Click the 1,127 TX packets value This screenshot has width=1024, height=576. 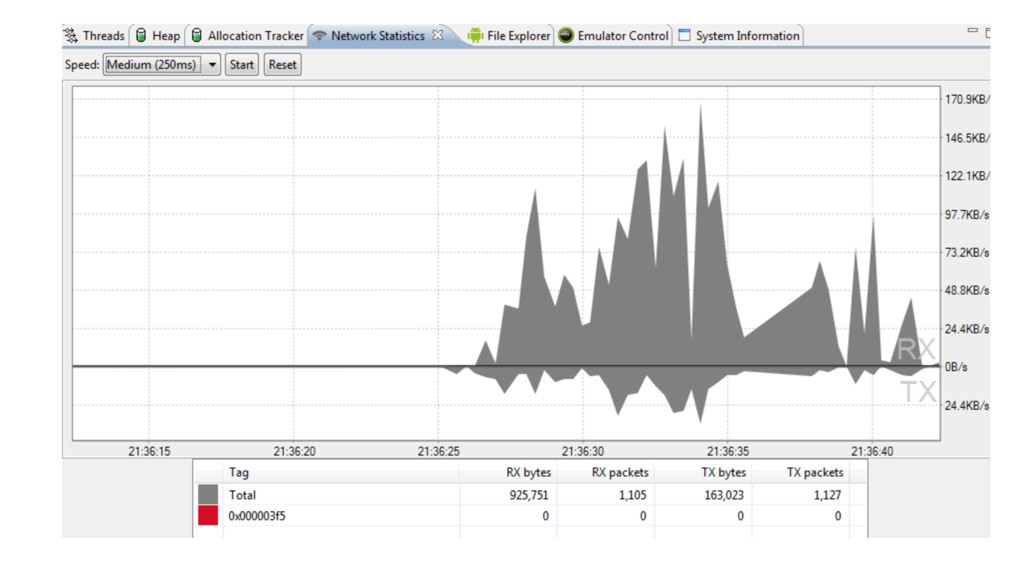827,495
